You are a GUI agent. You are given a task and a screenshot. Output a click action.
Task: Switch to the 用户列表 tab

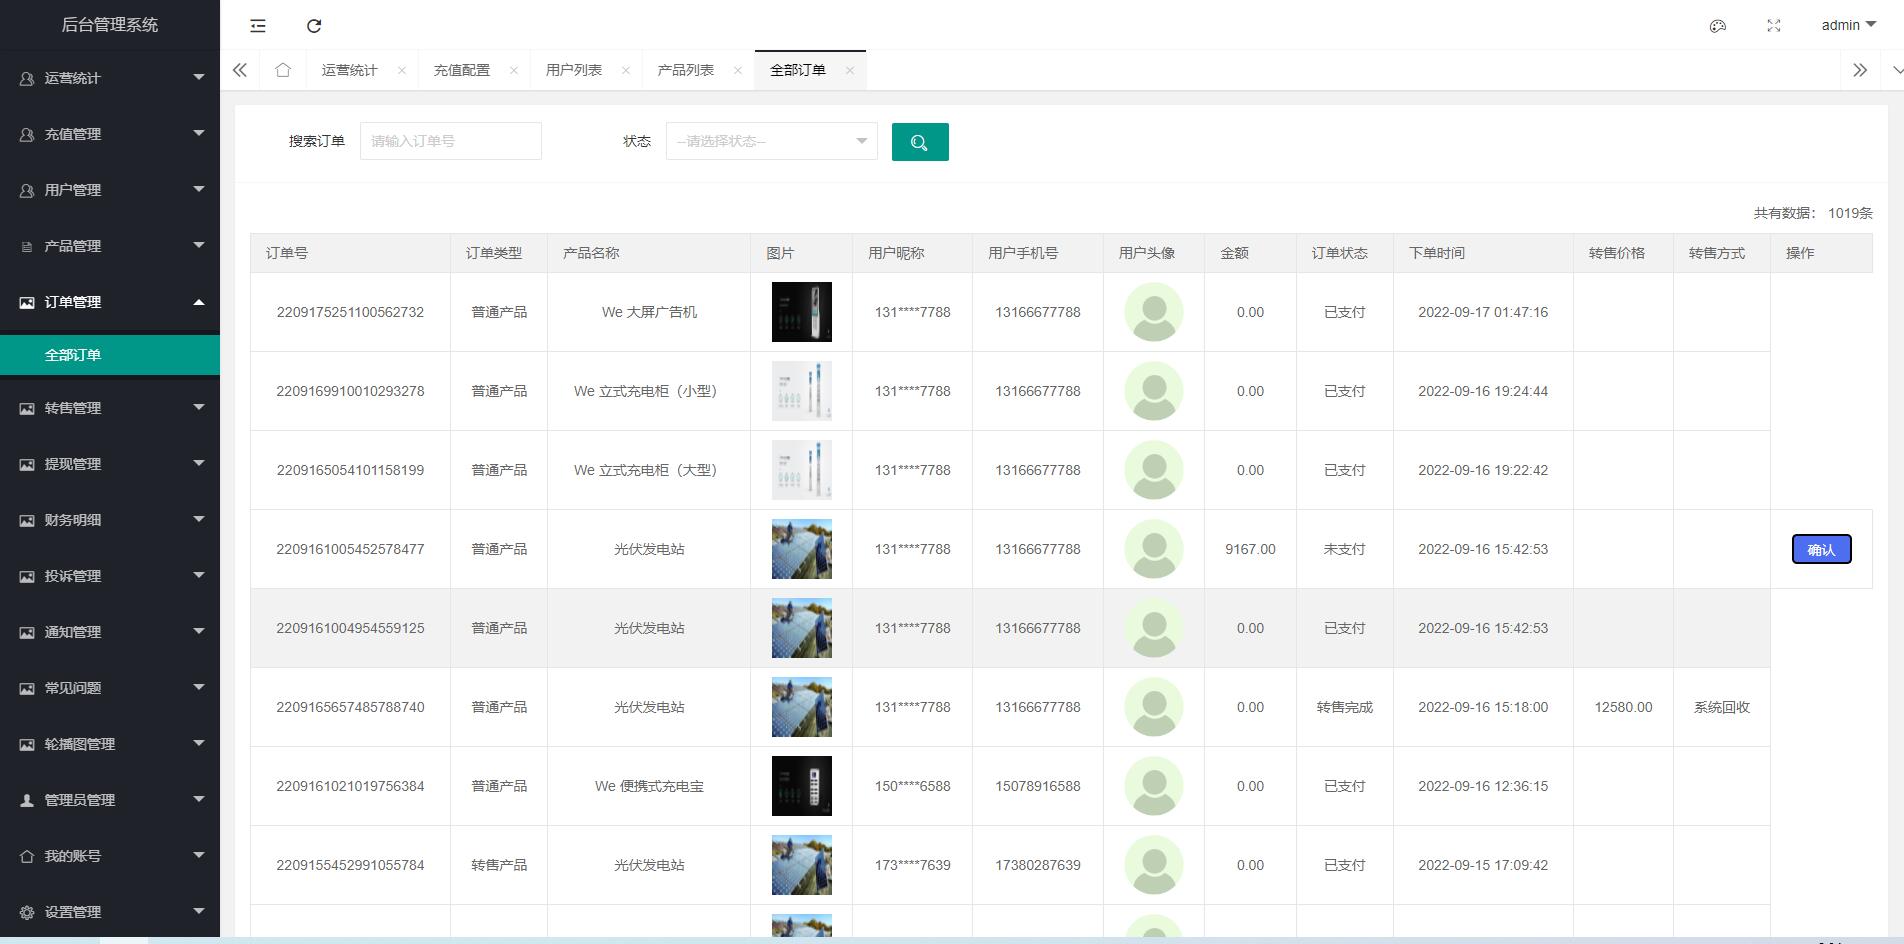[573, 70]
